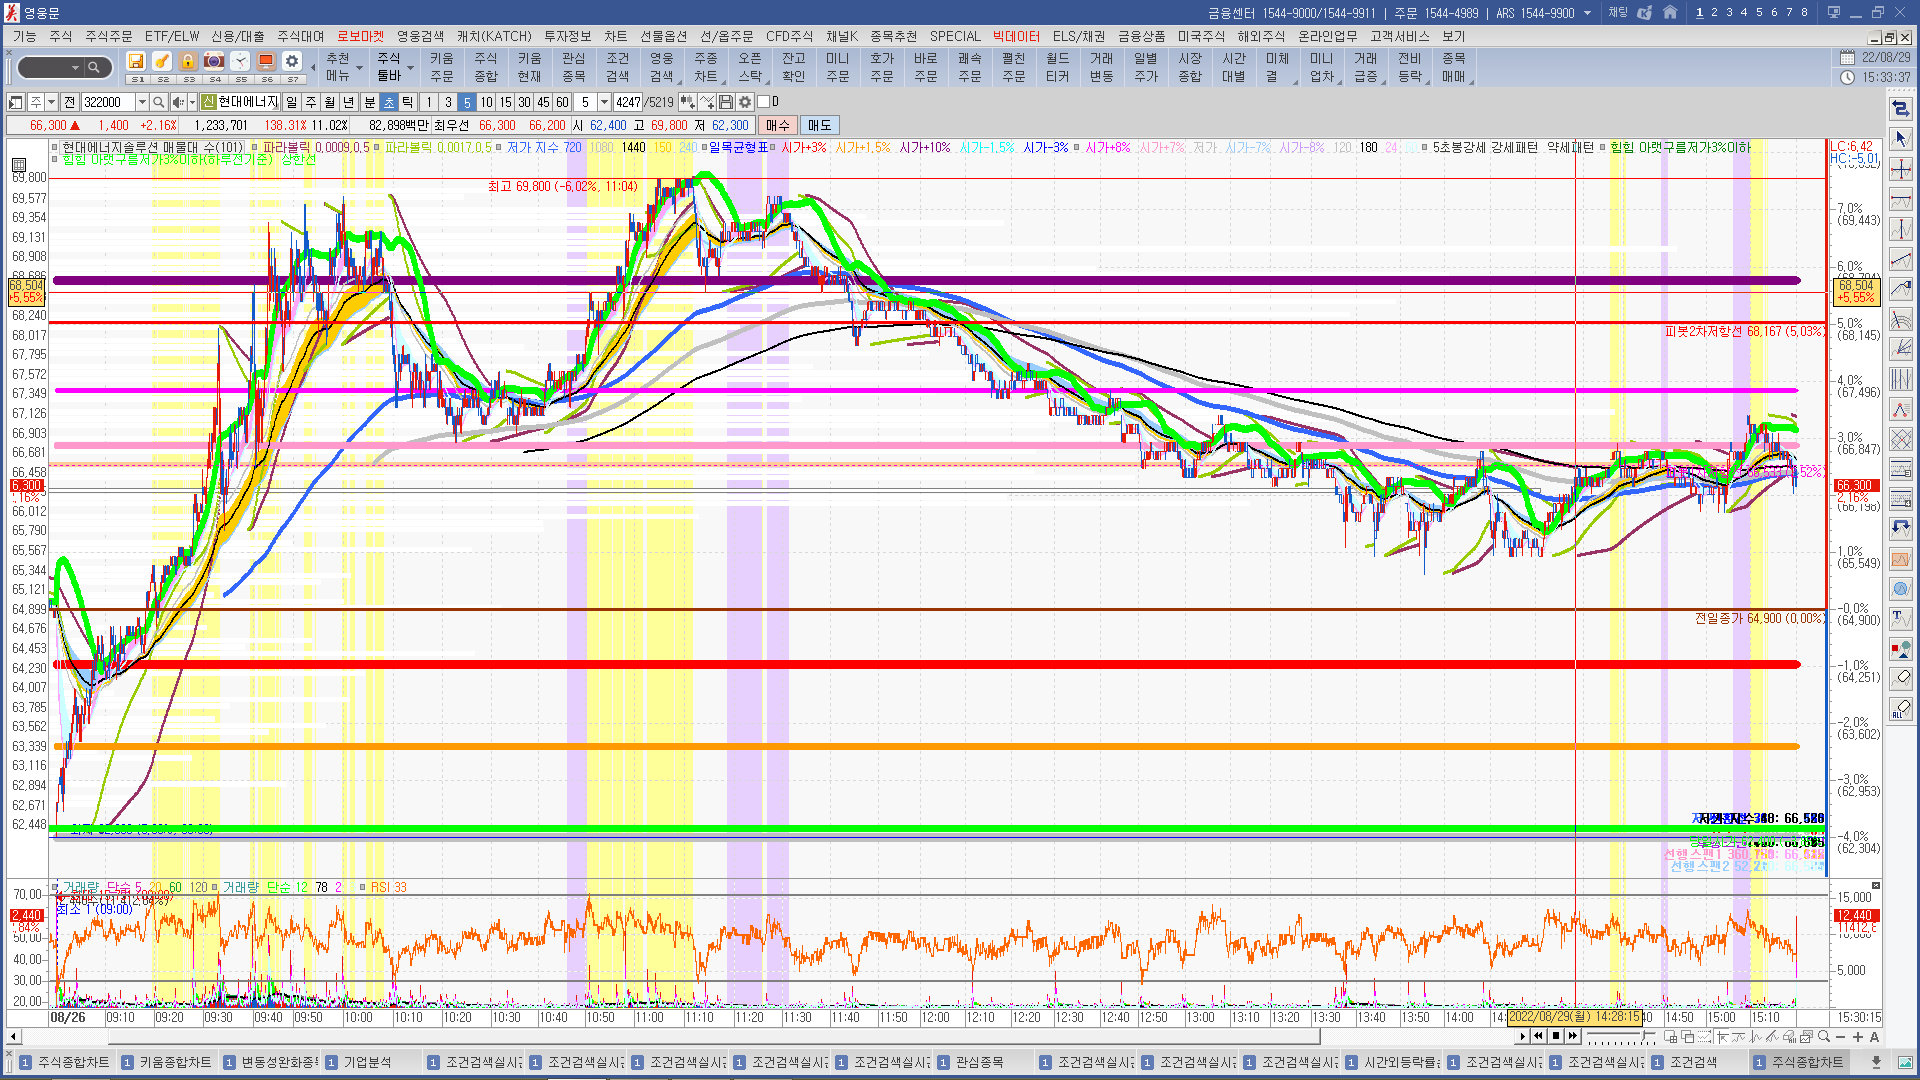Select the text annotation tool in right toolbar

tap(1901, 618)
